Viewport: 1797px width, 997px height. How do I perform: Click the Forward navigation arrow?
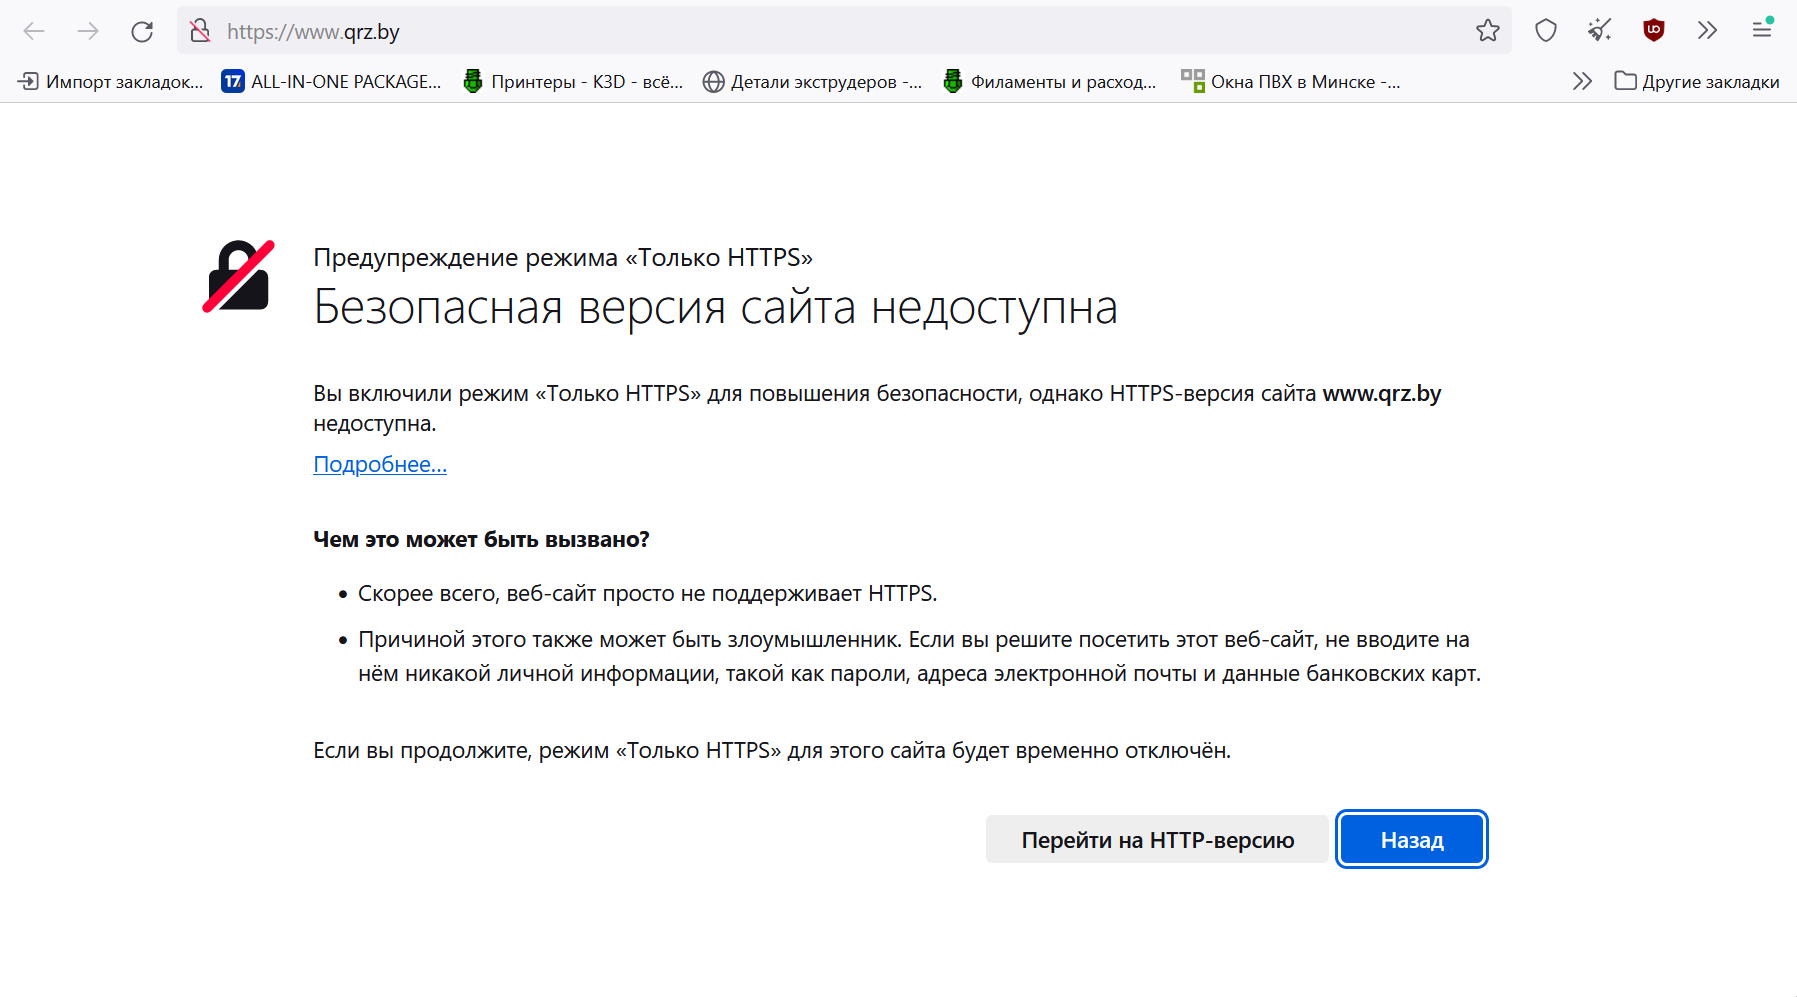pyautogui.click(x=88, y=31)
